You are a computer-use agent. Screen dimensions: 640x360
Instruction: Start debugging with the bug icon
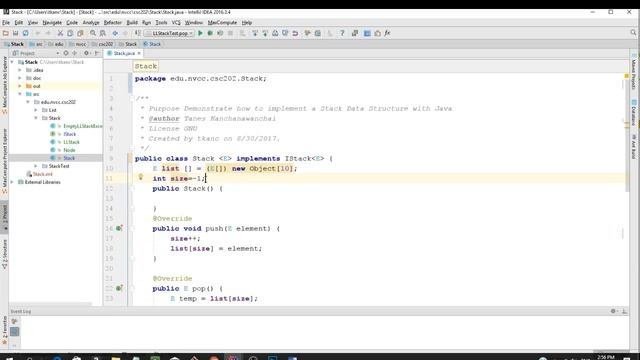tap(210, 33)
